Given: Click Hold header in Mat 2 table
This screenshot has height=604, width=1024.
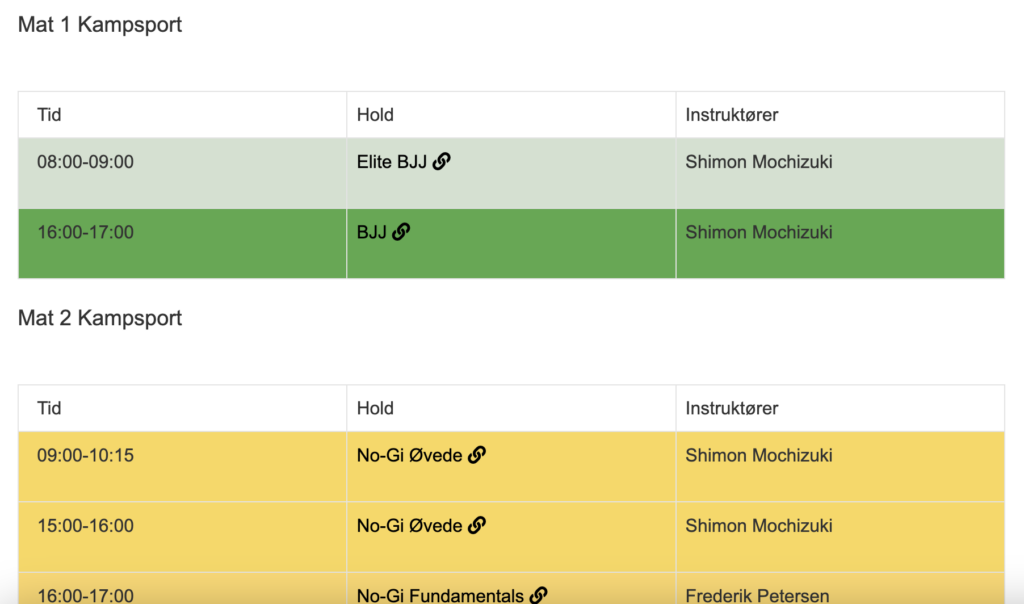Looking at the screenshot, I should click(x=375, y=408).
